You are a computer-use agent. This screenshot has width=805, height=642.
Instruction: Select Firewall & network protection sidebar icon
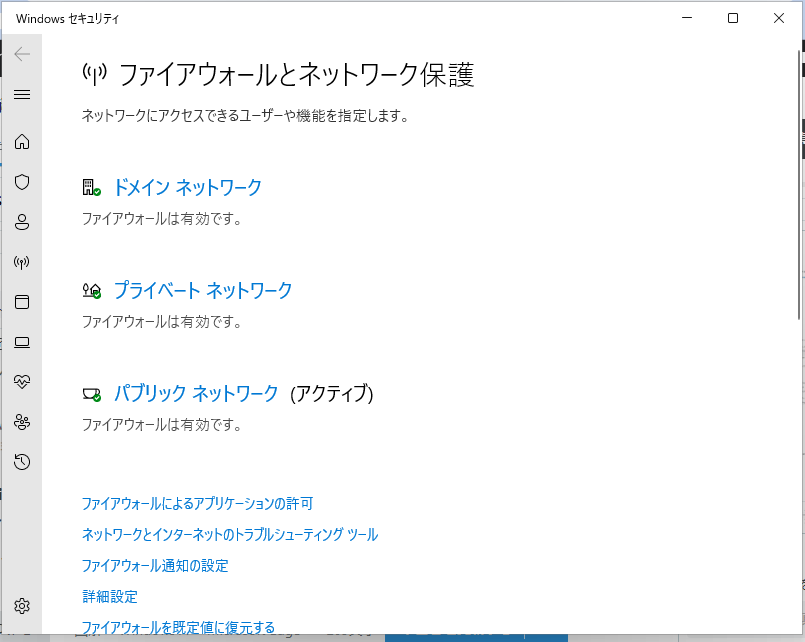pos(22,262)
